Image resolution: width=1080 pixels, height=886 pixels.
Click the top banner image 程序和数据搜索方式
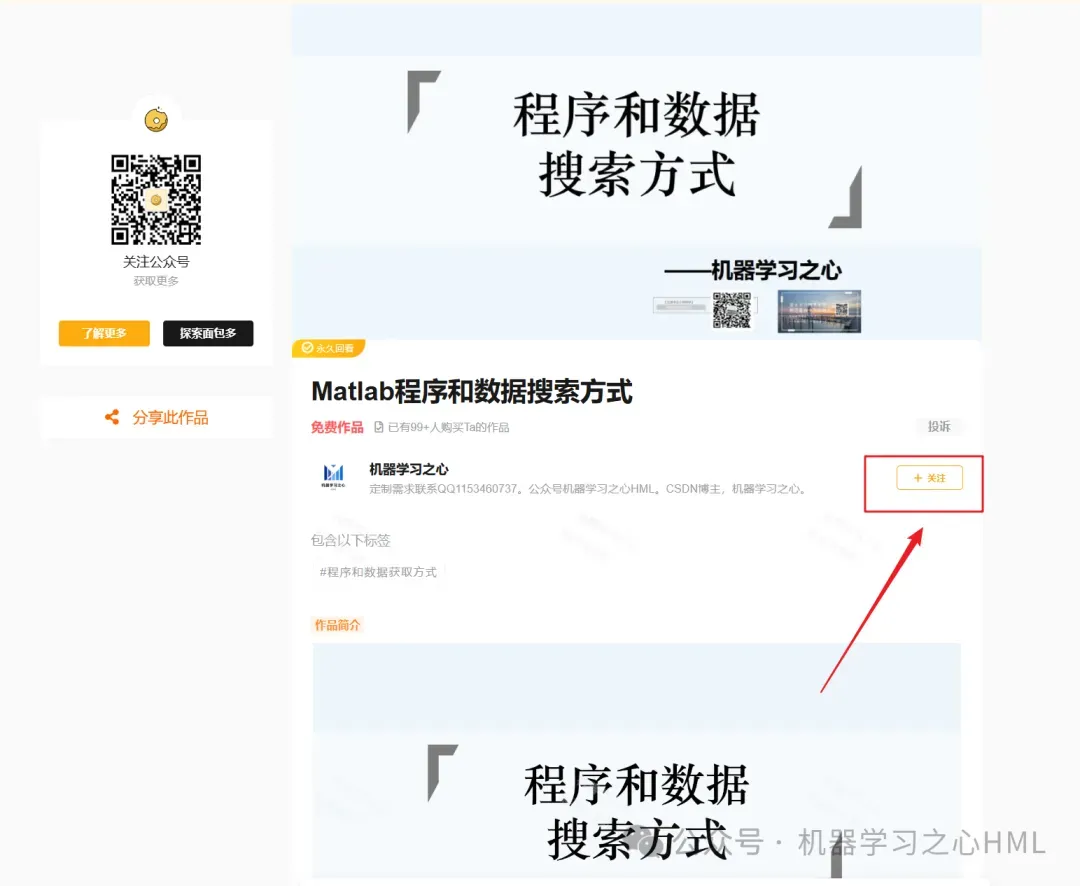pos(636,172)
